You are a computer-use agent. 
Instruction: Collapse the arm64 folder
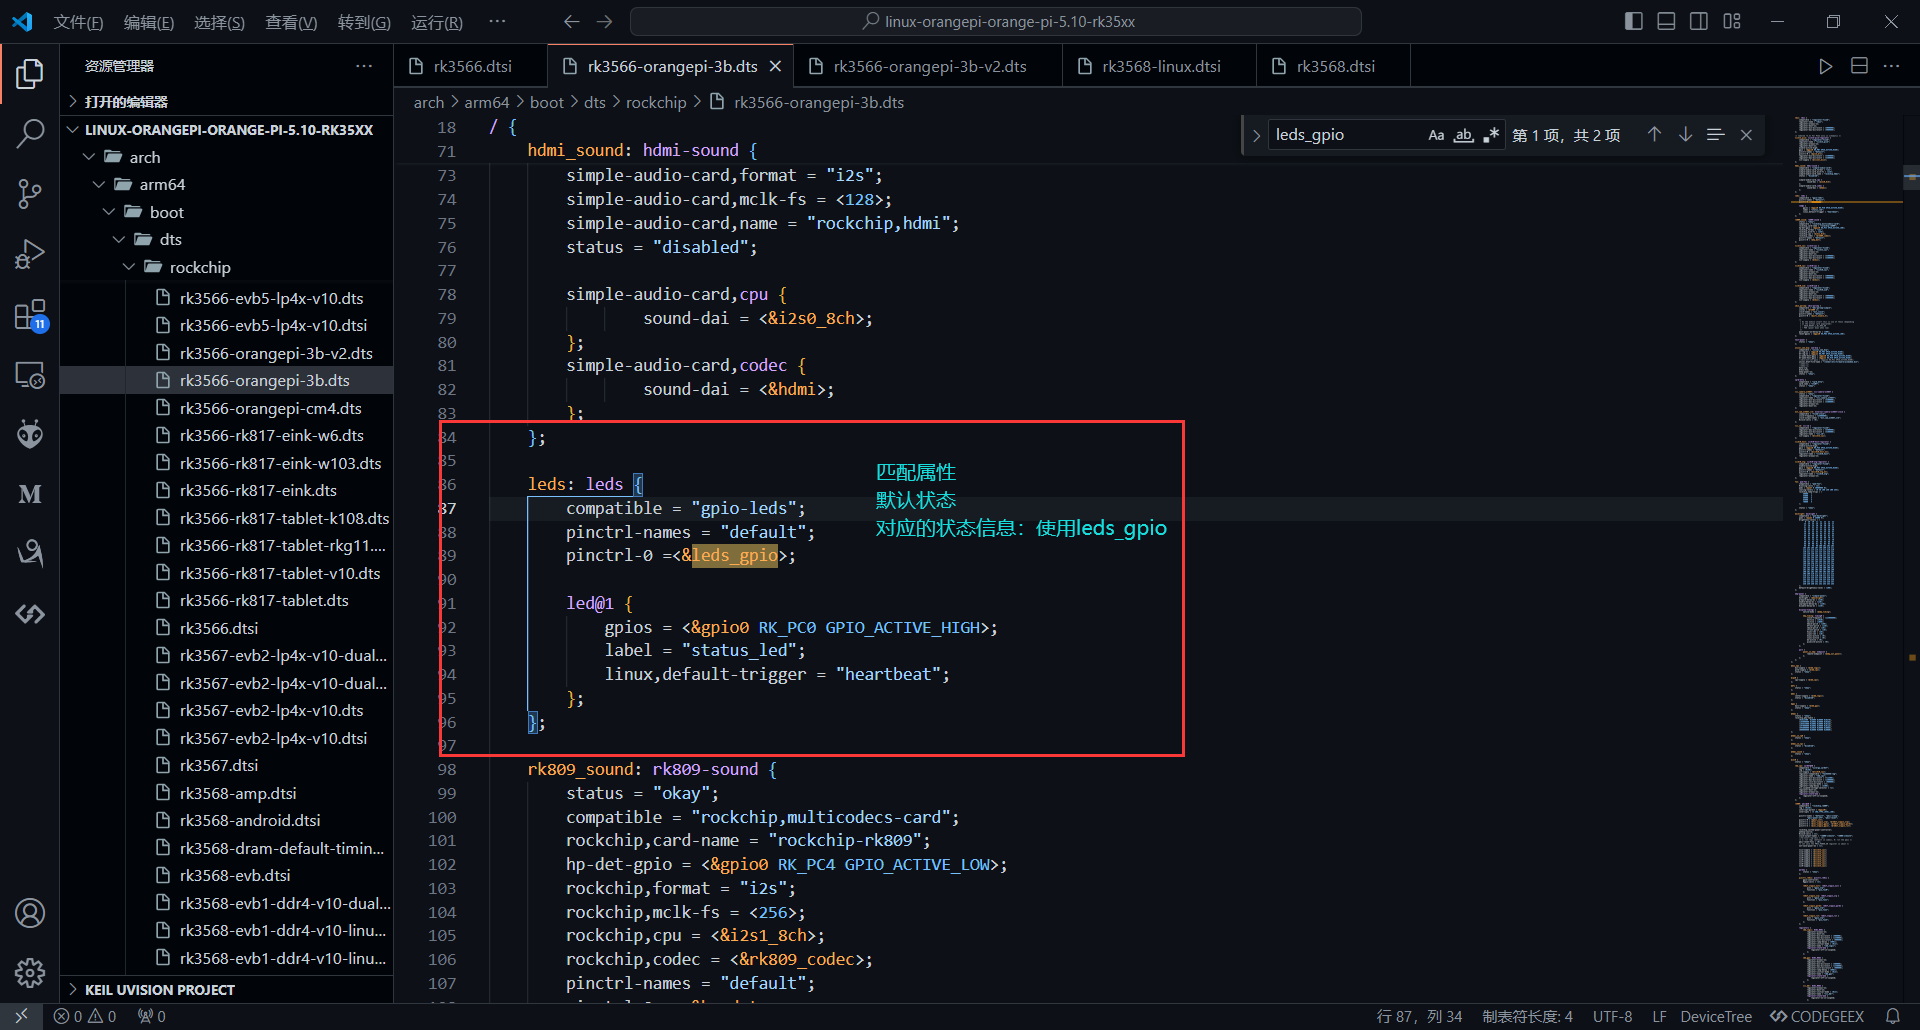point(226,185)
